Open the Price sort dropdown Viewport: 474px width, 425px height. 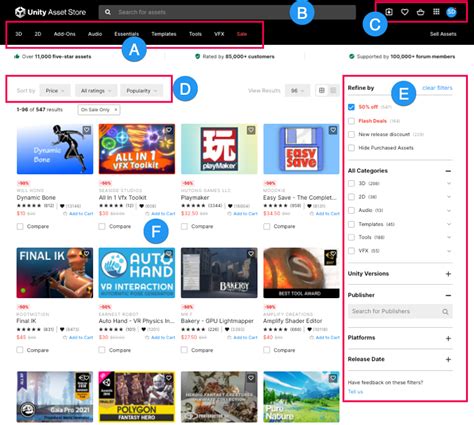pos(55,91)
